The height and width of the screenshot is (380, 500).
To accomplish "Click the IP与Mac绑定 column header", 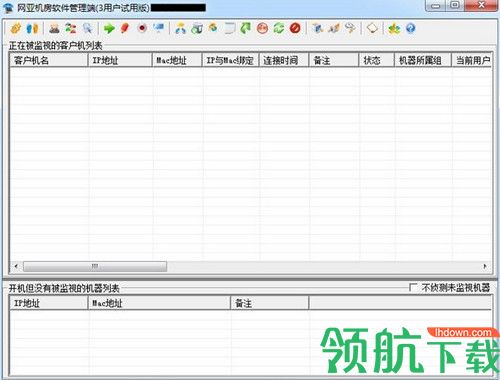I will click(230, 60).
